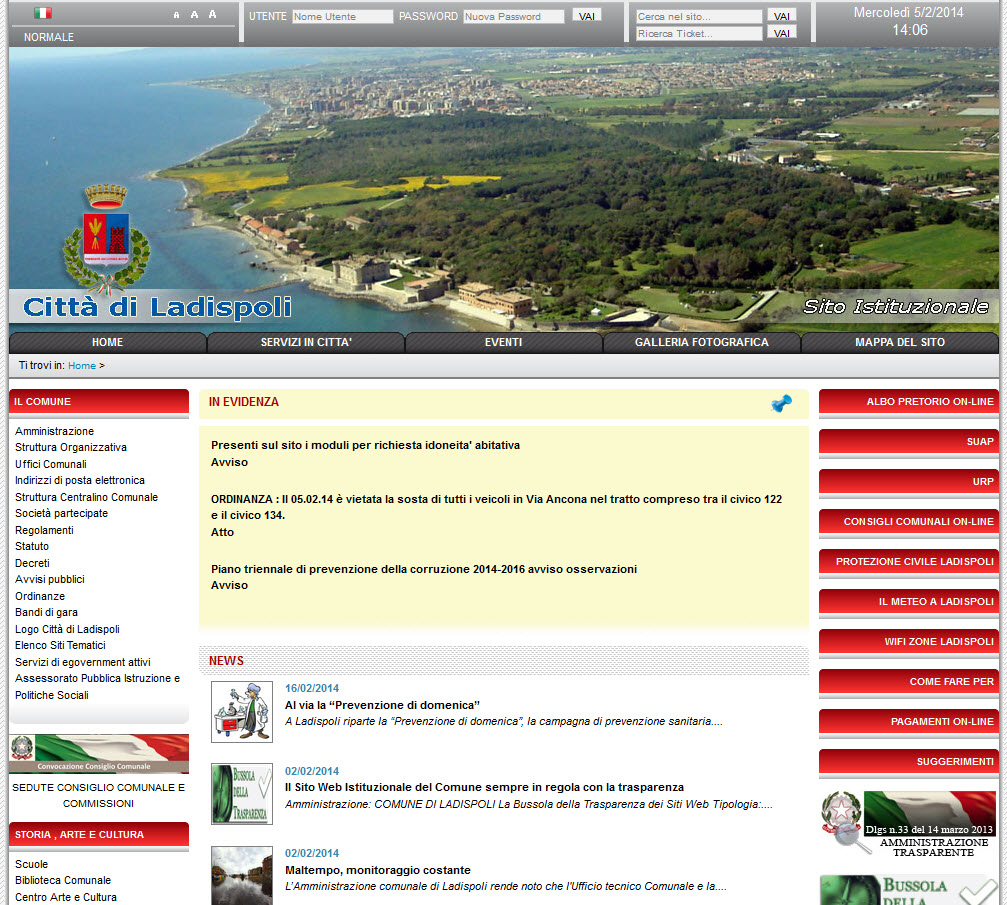Select the largest font size 'A' icon

[x=212, y=15]
